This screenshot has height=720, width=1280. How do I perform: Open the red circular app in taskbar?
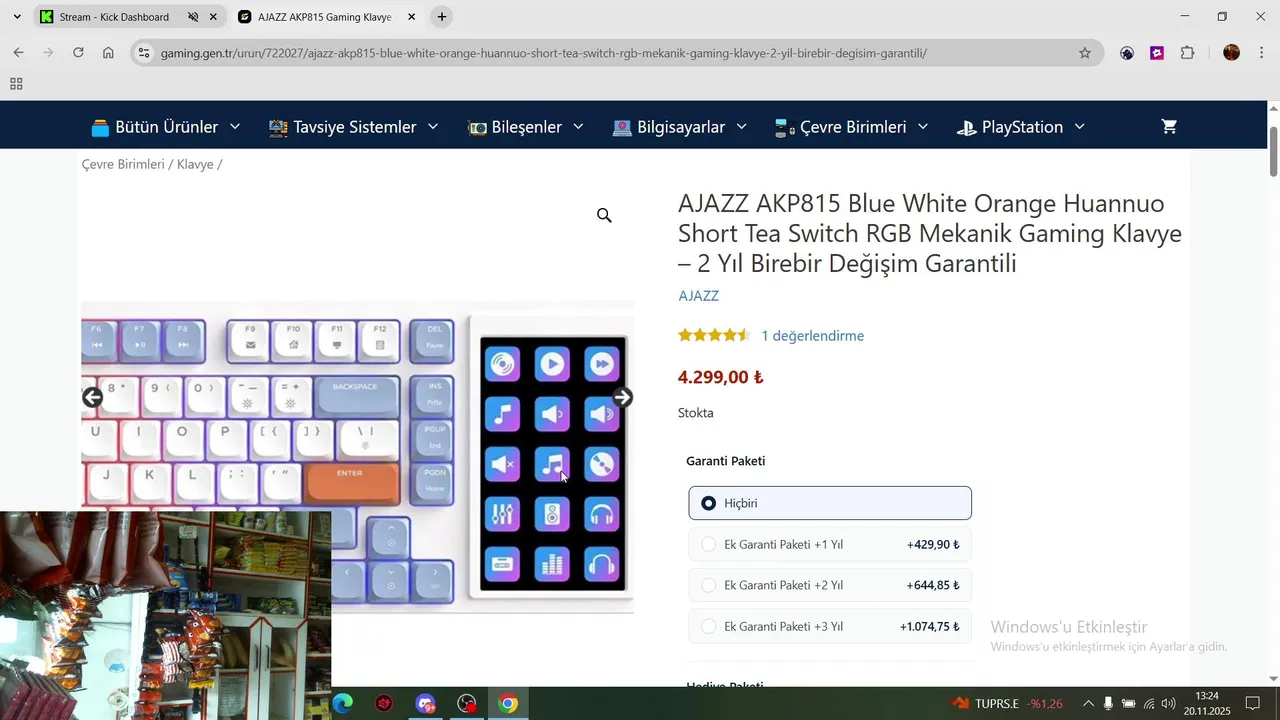pyautogui.click(x=384, y=704)
